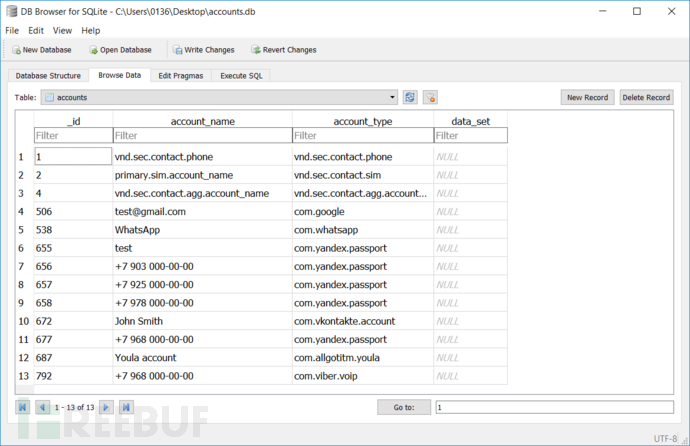Click Write Changes in the toolbar
Image resolution: width=690 pixels, height=446 pixels.
tap(204, 50)
